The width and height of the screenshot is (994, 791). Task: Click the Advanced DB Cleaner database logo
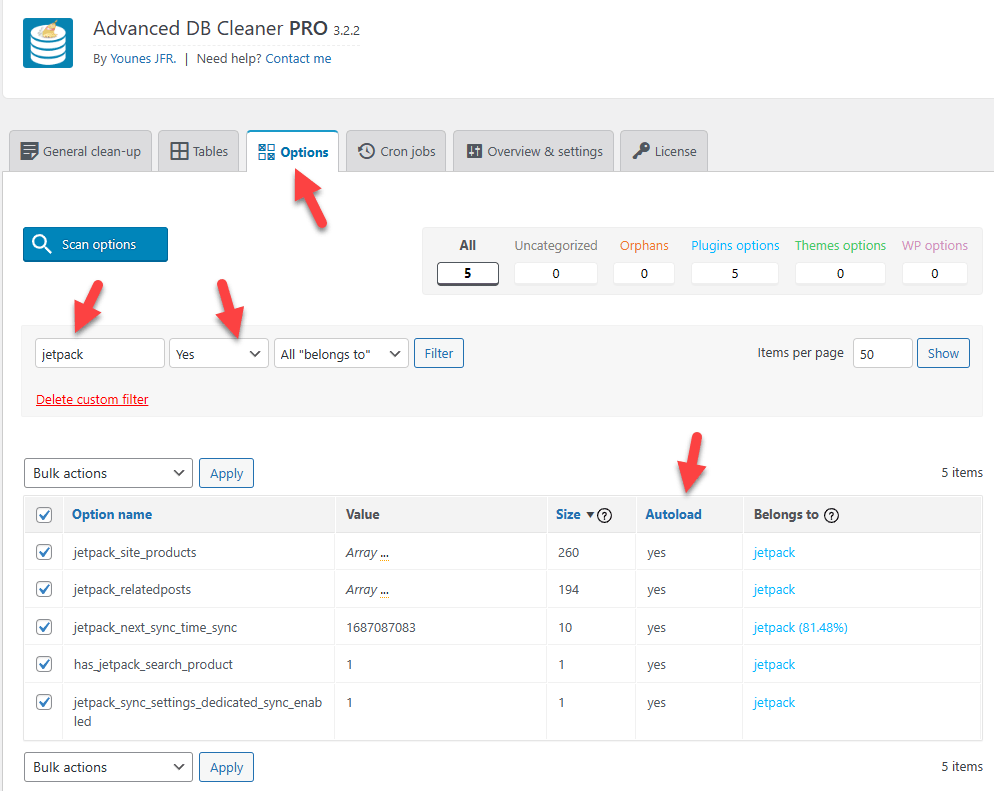[48, 43]
